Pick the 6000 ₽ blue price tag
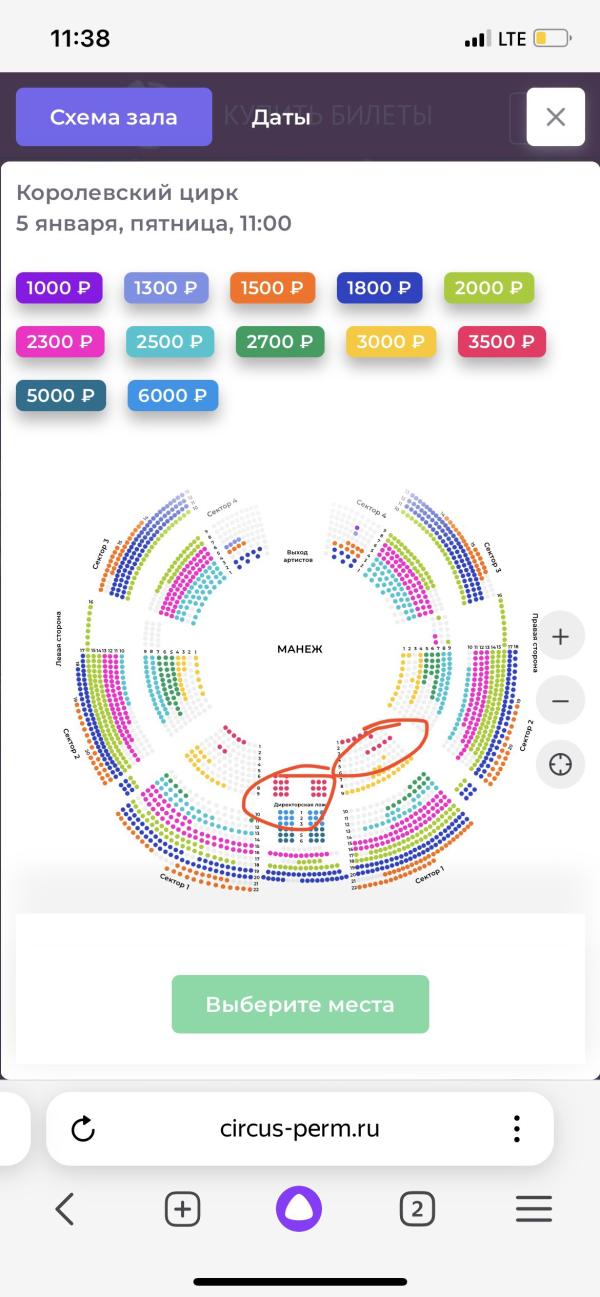Screen dimensions: 600x1297 [x=172, y=396]
